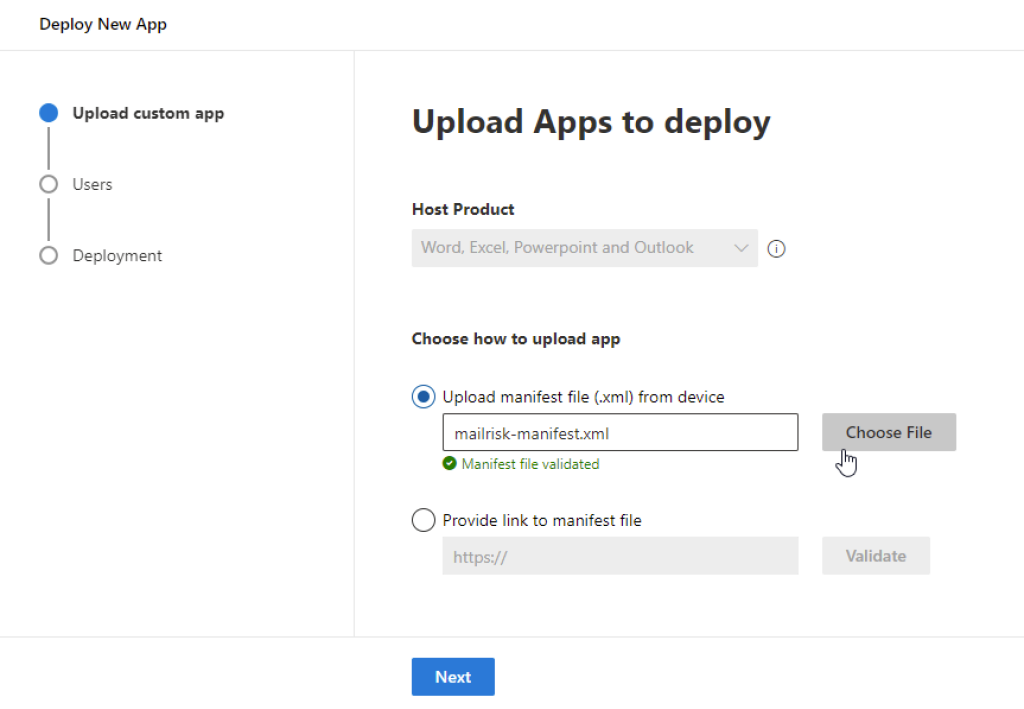Open the Host Product dropdown
This screenshot has width=1024, height=709.
click(x=584, y=248)
